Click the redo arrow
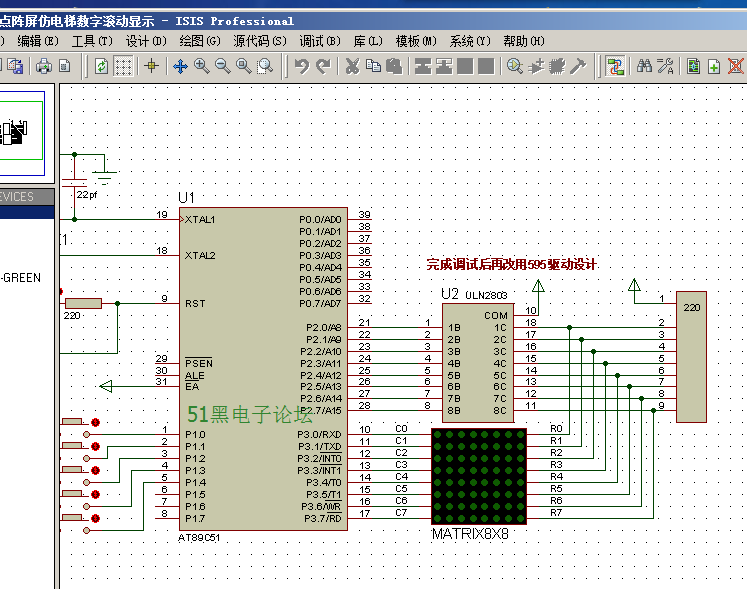 (x=323, y=66)
